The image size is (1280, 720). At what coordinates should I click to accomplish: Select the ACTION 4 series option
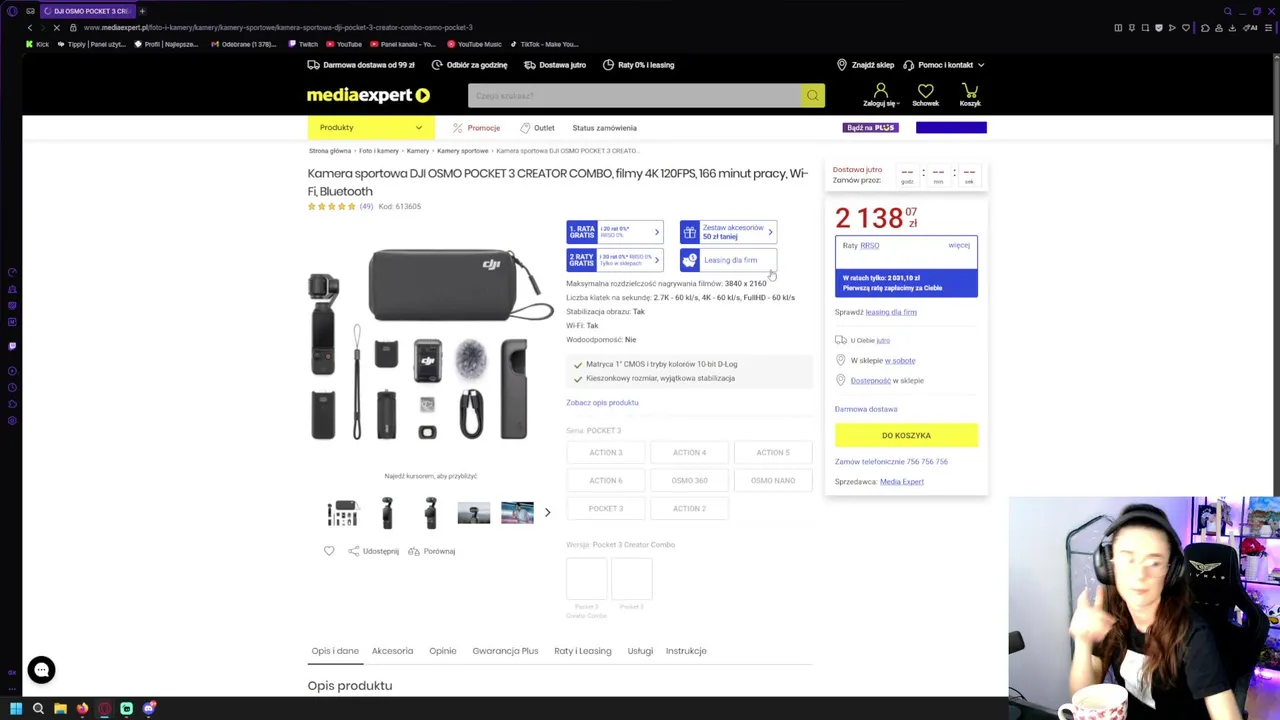tap(689, 452)
